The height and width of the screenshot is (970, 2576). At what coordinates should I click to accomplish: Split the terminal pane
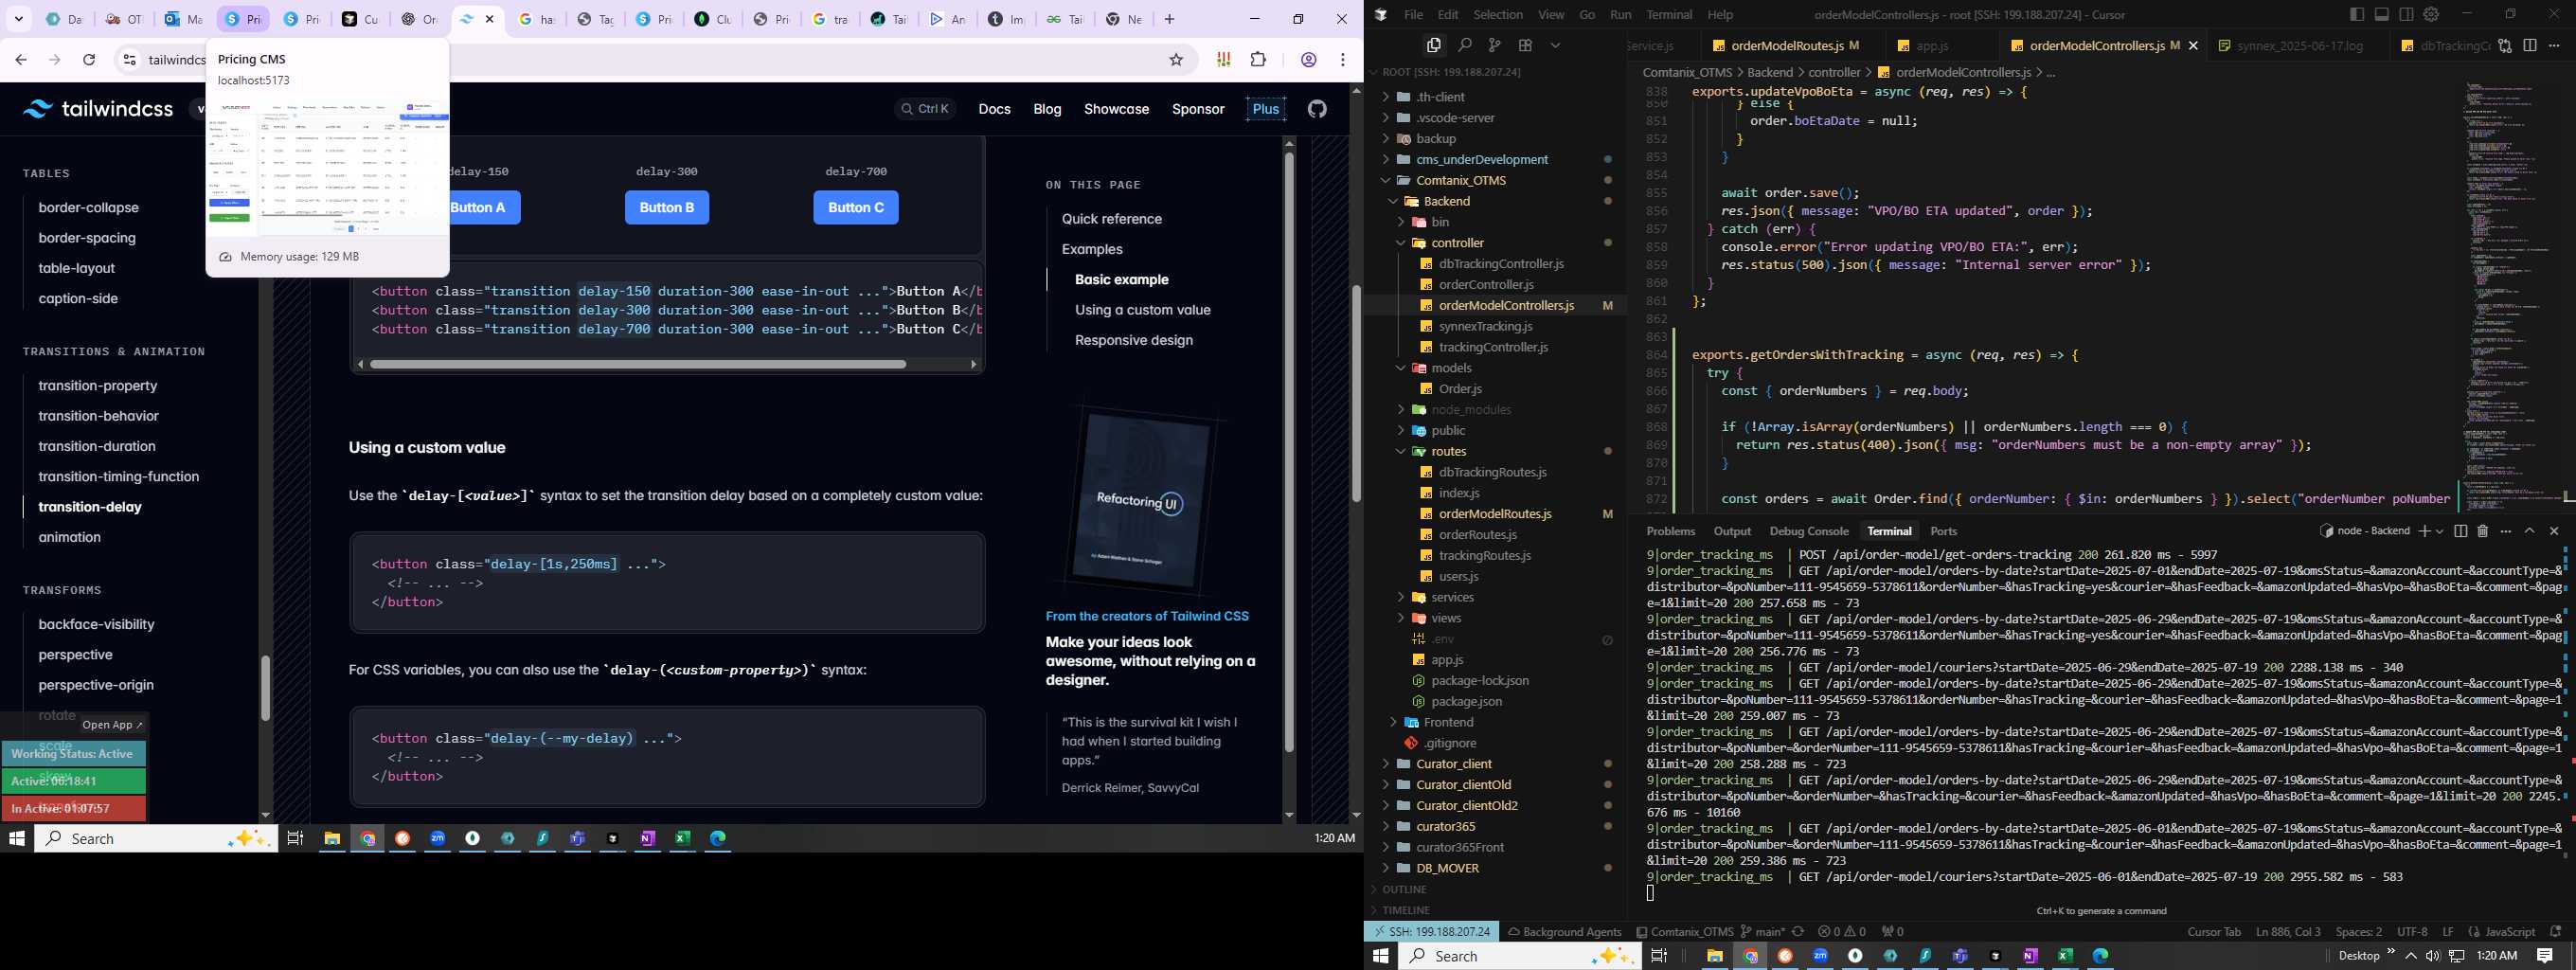coord(2460,531)
